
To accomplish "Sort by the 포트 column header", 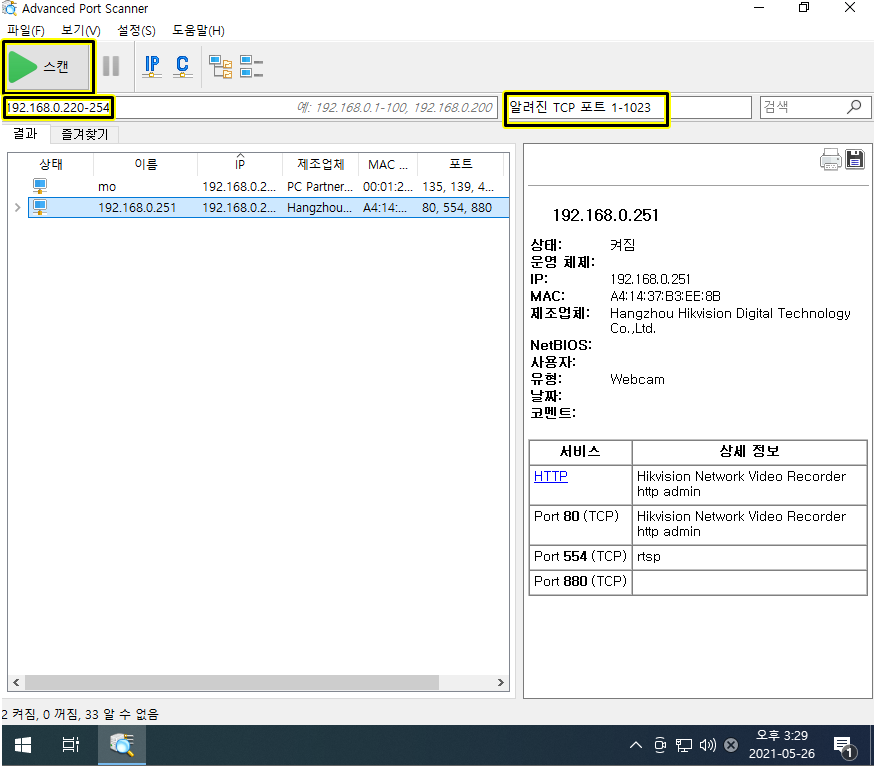I will coord(460,164).
